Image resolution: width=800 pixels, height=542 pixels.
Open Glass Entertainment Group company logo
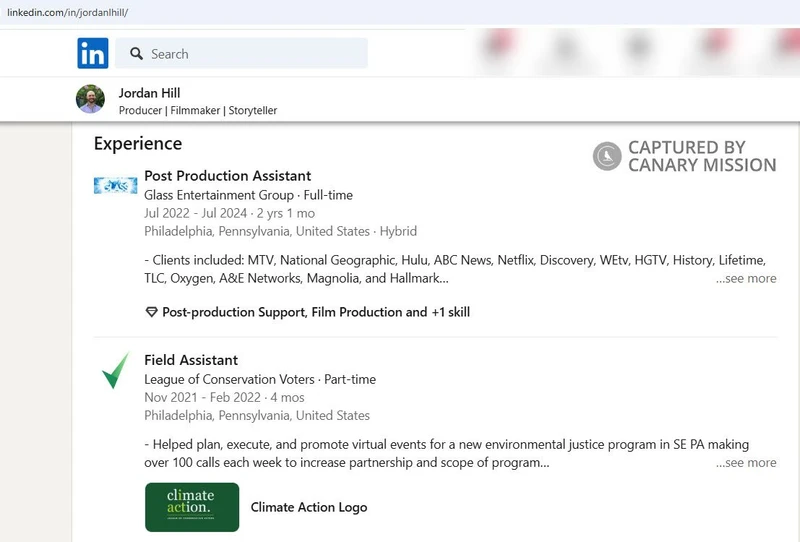click(x=116, y=186)
